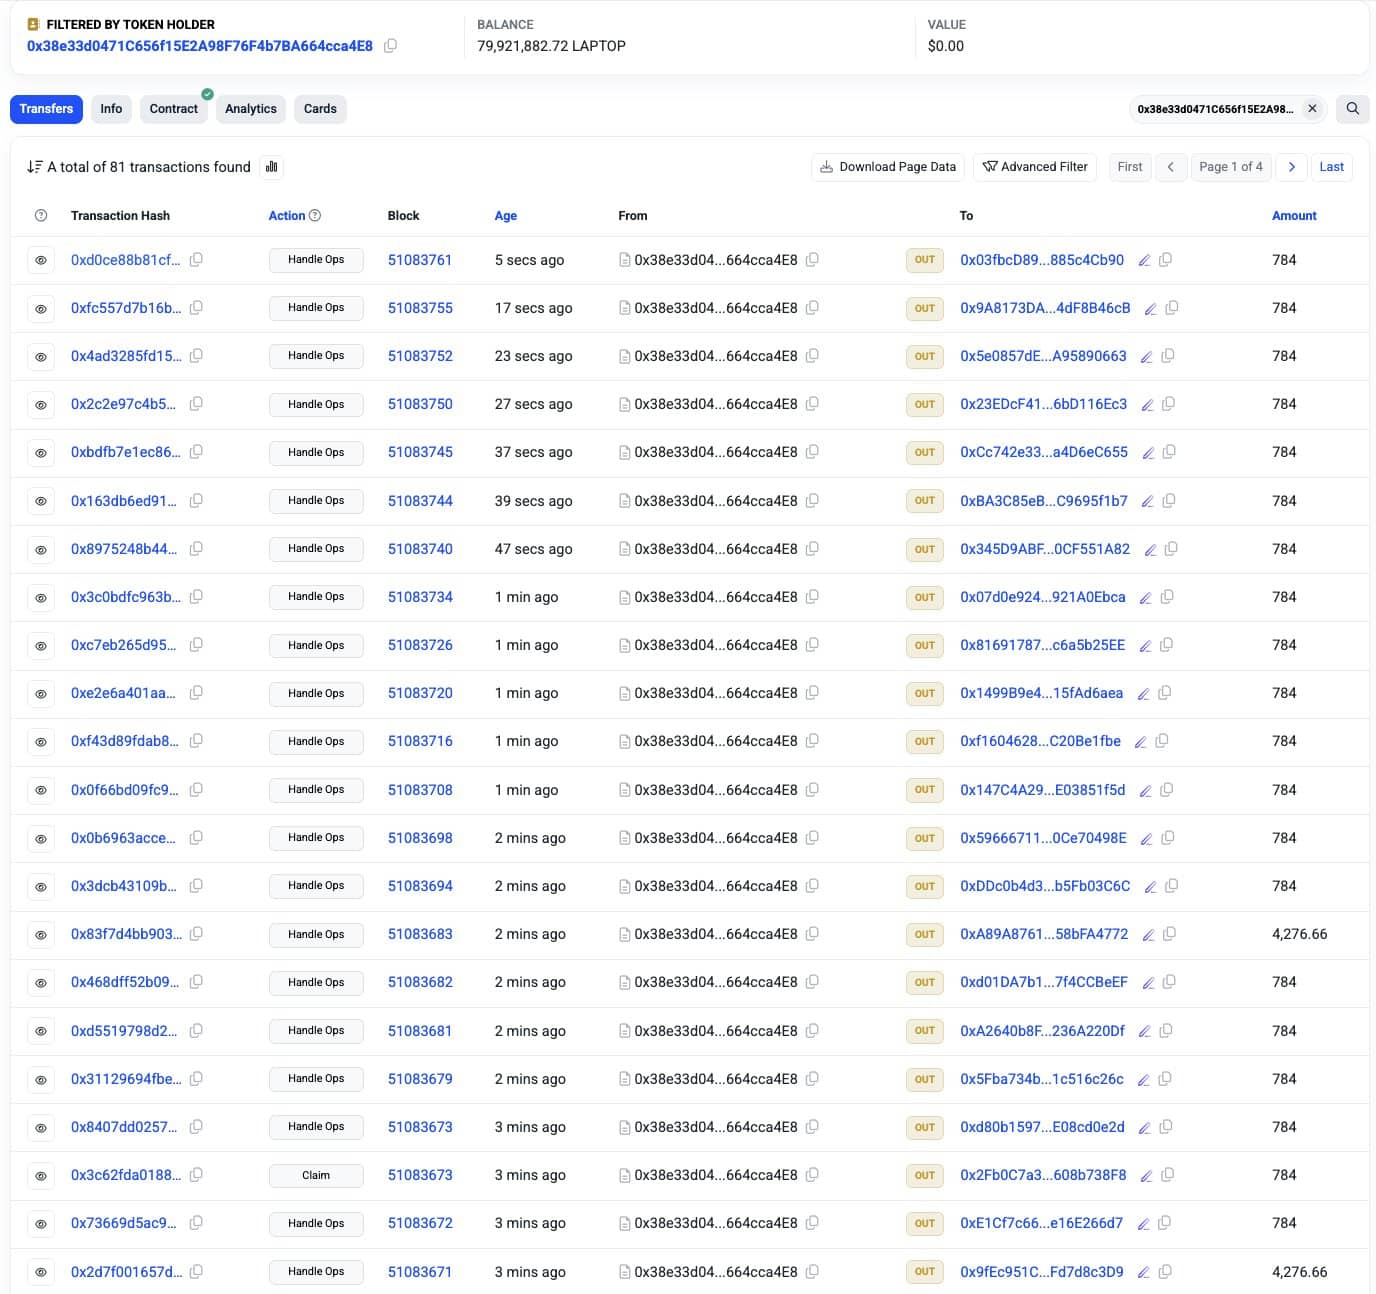Screen dimensions: 1376x1294
Task: Click the help icon in table header
Action: tap(41, 216)
